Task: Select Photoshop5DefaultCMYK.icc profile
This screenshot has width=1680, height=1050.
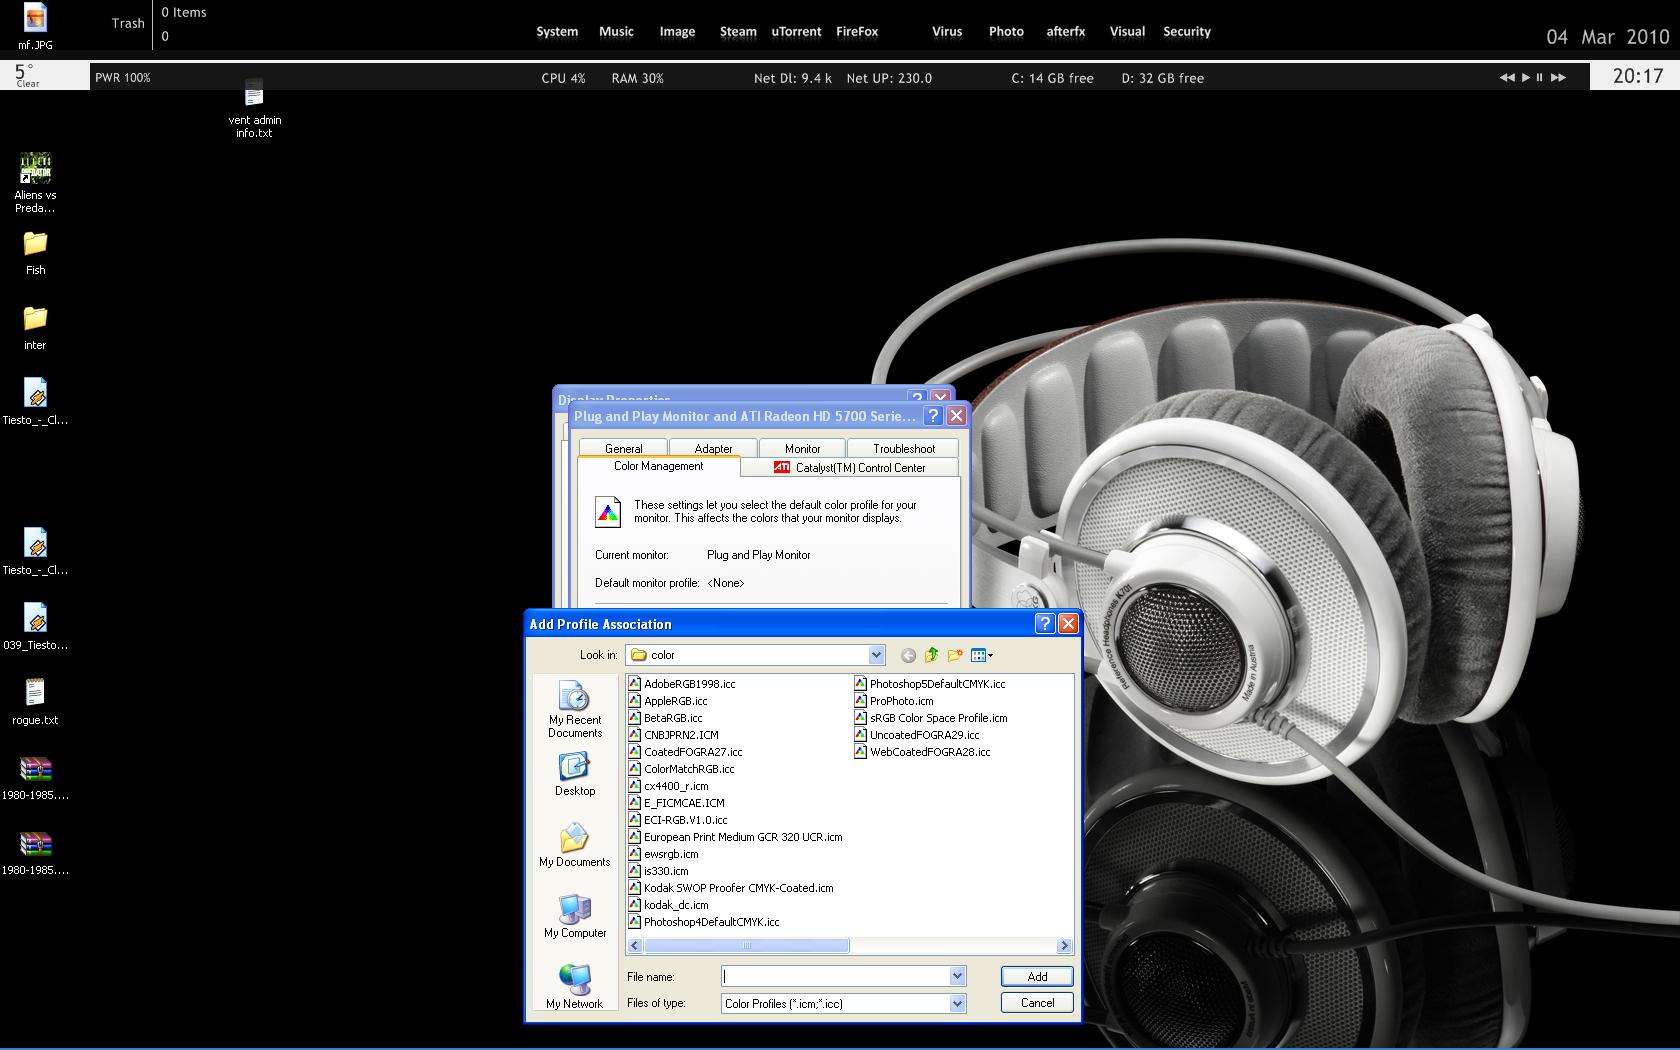Action: (930, 684)
